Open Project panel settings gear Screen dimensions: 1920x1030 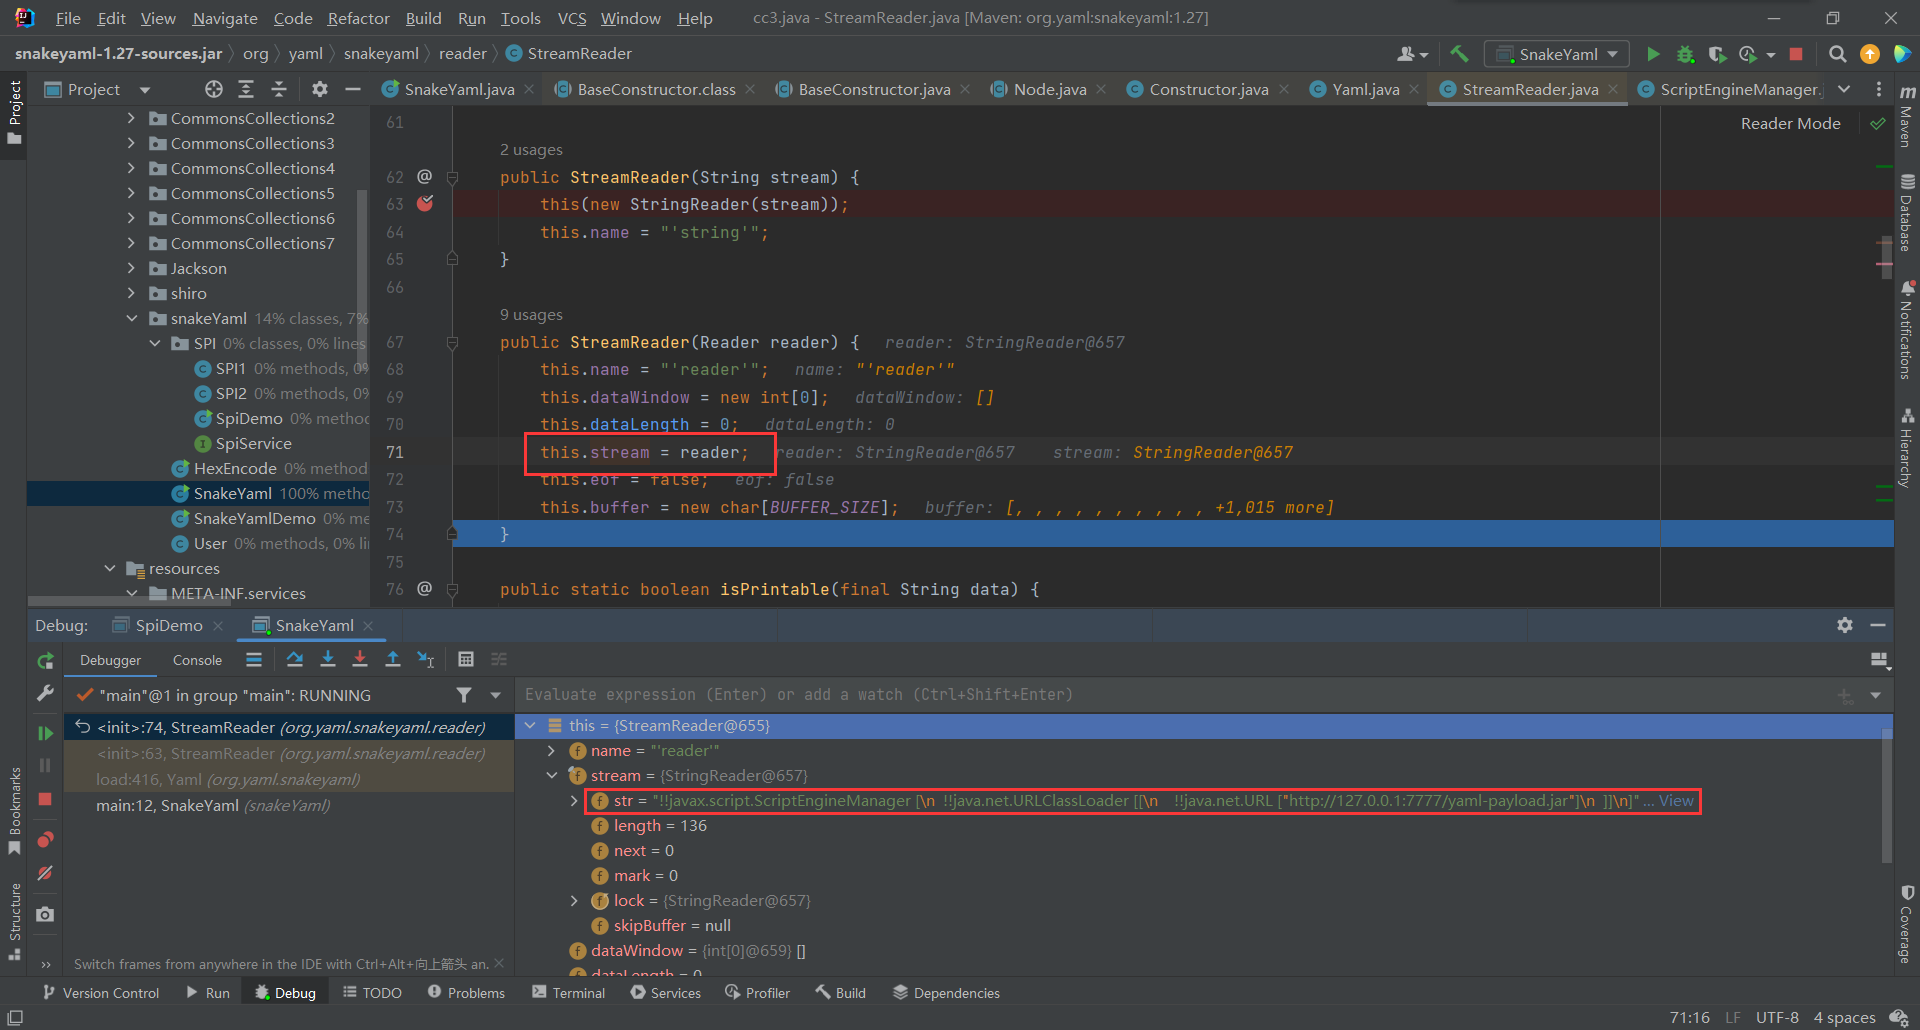pyautogui.click(x=319, y=89)
